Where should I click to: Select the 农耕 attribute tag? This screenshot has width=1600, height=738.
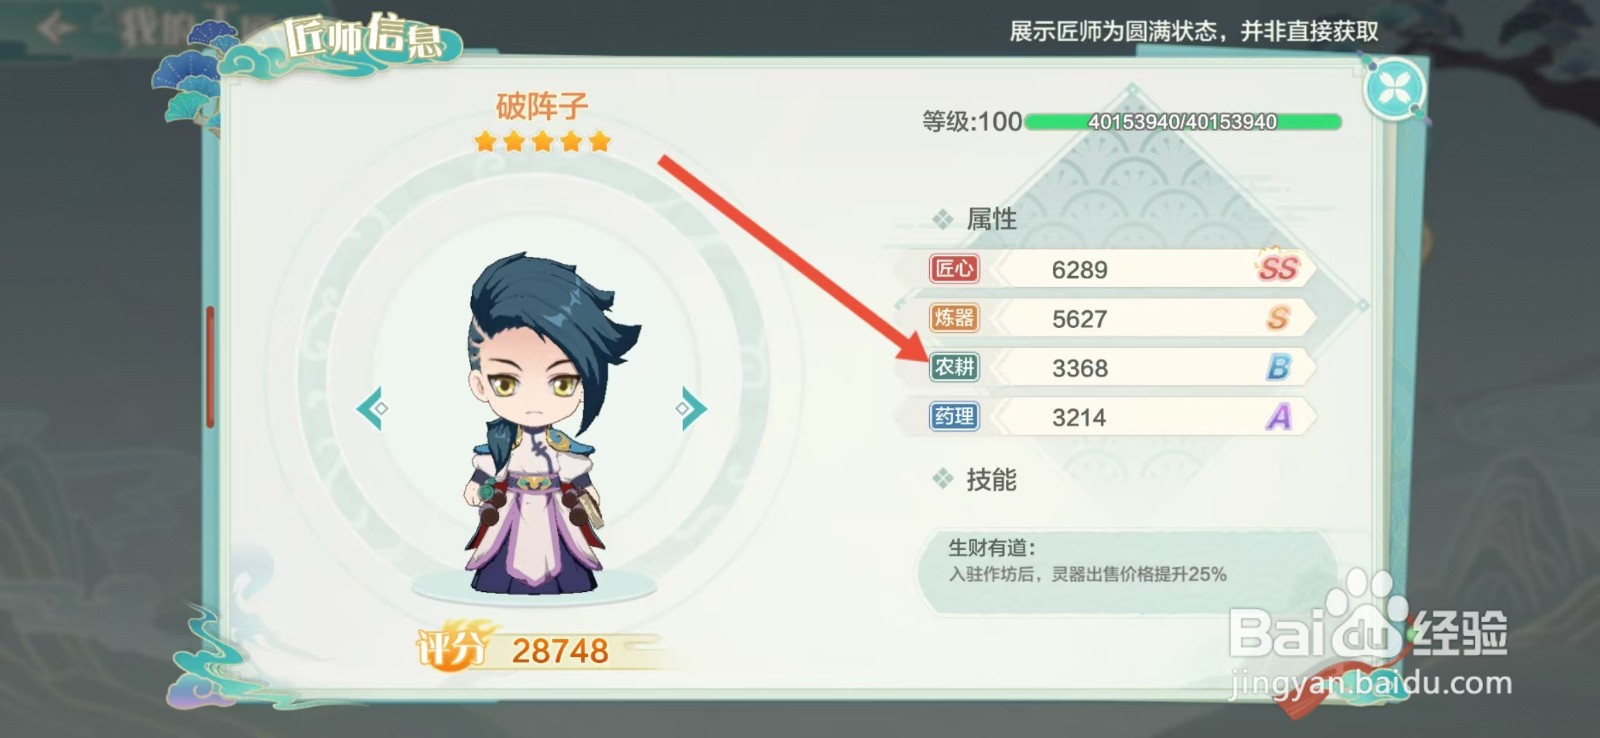(954, 367)
